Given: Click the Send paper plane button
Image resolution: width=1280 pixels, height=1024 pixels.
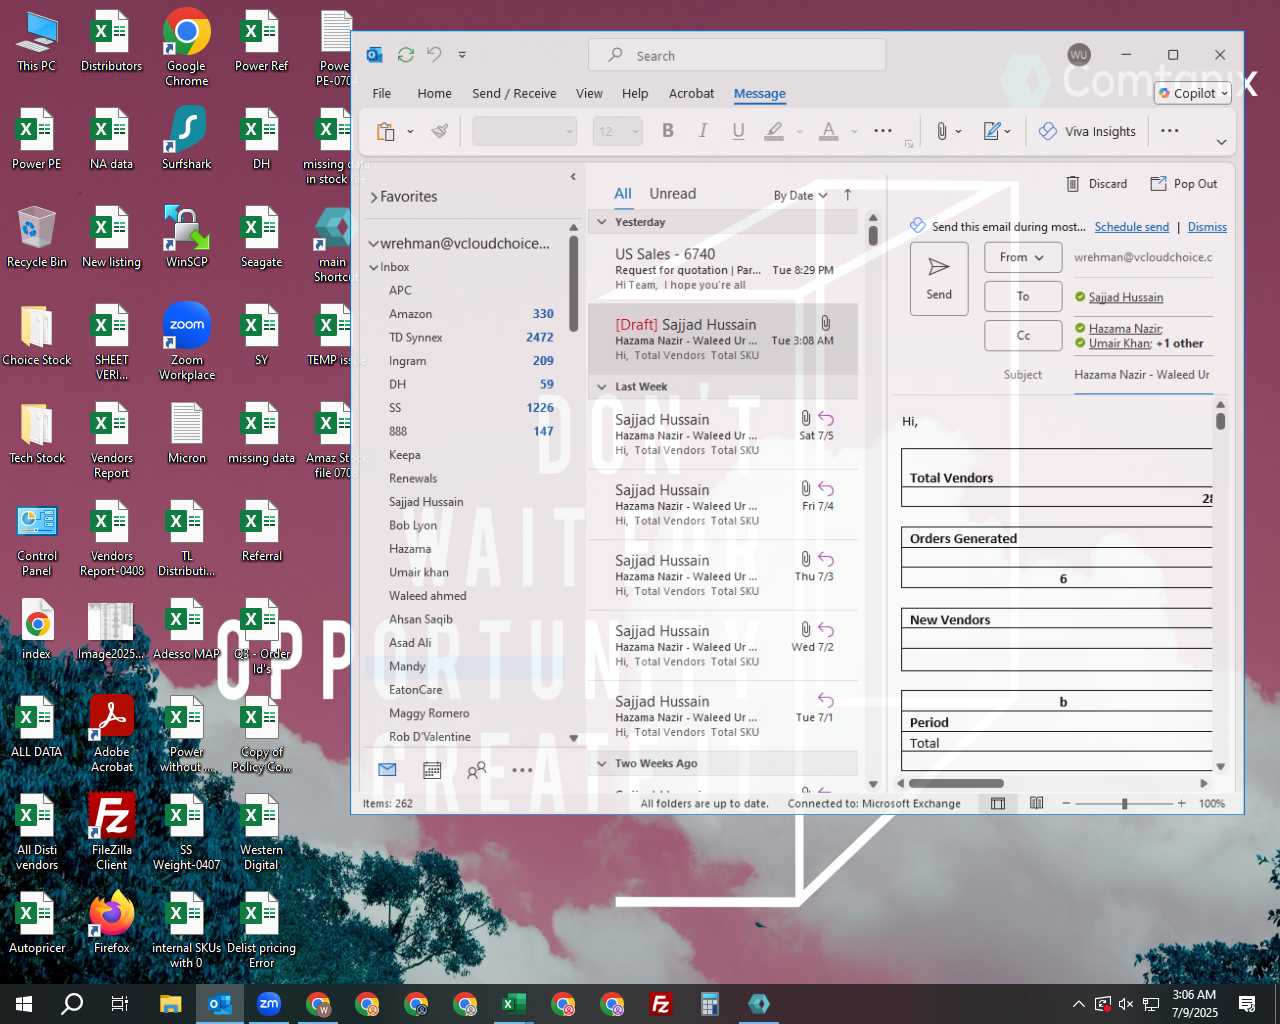Looking at the screenshot, I should pyautogui.click(x=939, y=279).
